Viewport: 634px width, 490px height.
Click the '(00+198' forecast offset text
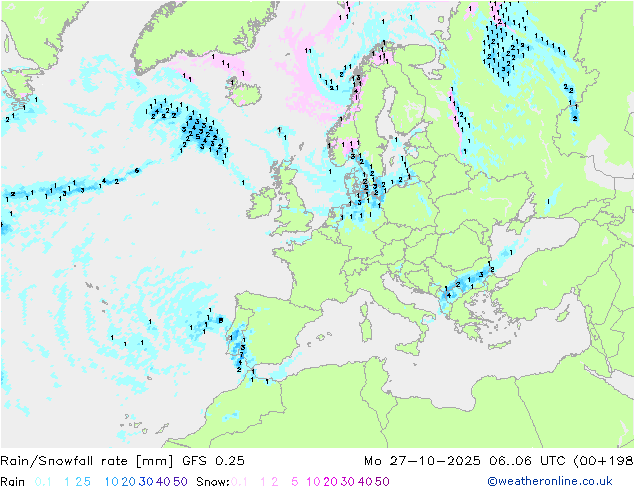pos(603,461)
